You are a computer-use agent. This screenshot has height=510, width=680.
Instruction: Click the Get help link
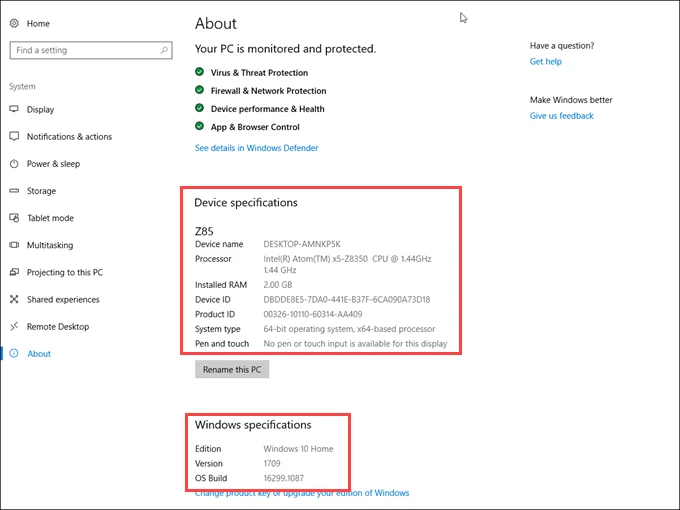545,62
